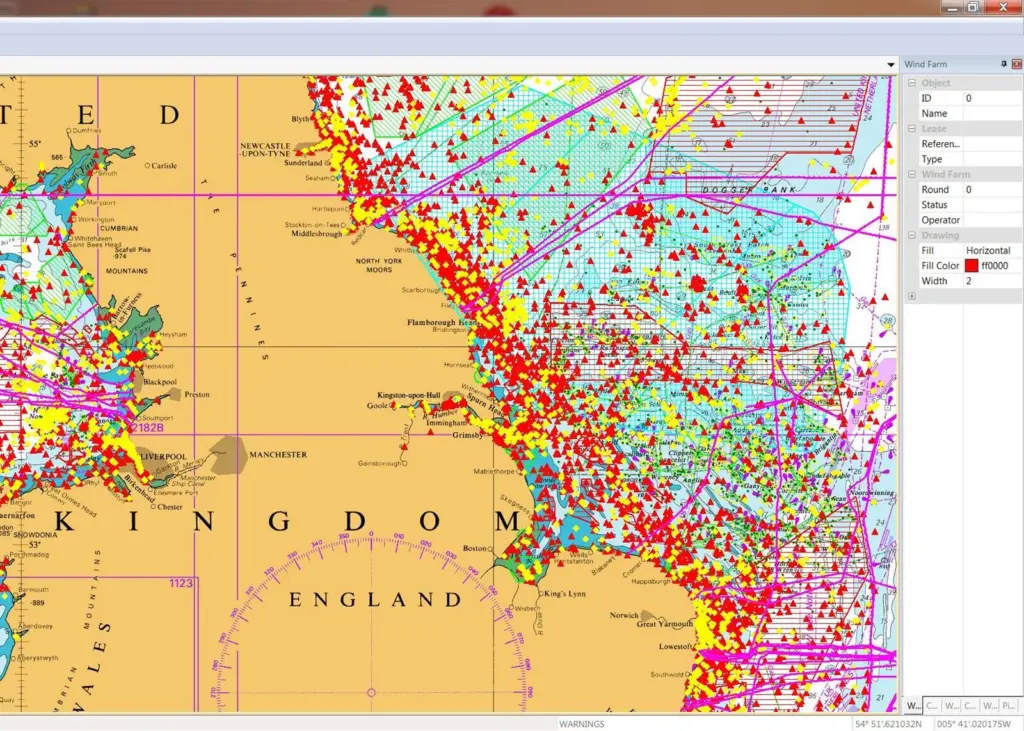Viewport: 1024px width, 731px height.
Task: Click the Preston label on the map
Action: [197, 395]
